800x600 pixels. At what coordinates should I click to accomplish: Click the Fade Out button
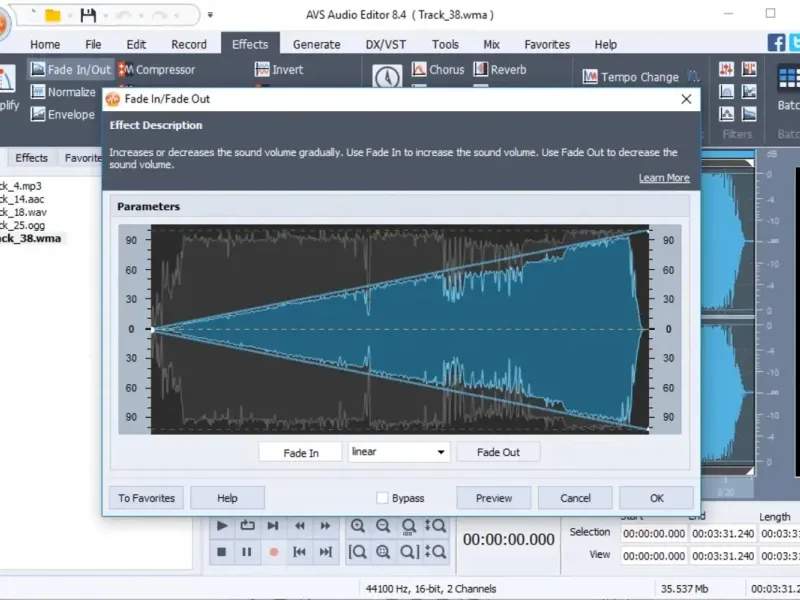498,452
